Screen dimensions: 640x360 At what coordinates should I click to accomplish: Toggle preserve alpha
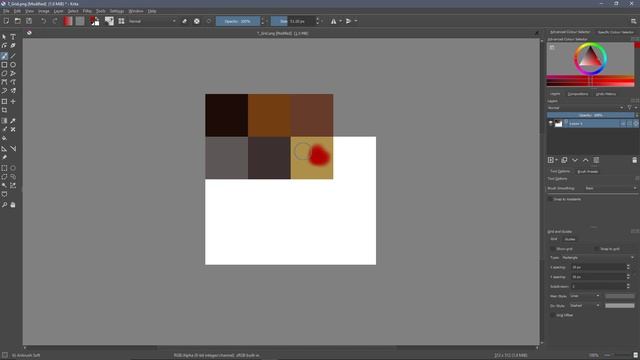tap(197, 21)
